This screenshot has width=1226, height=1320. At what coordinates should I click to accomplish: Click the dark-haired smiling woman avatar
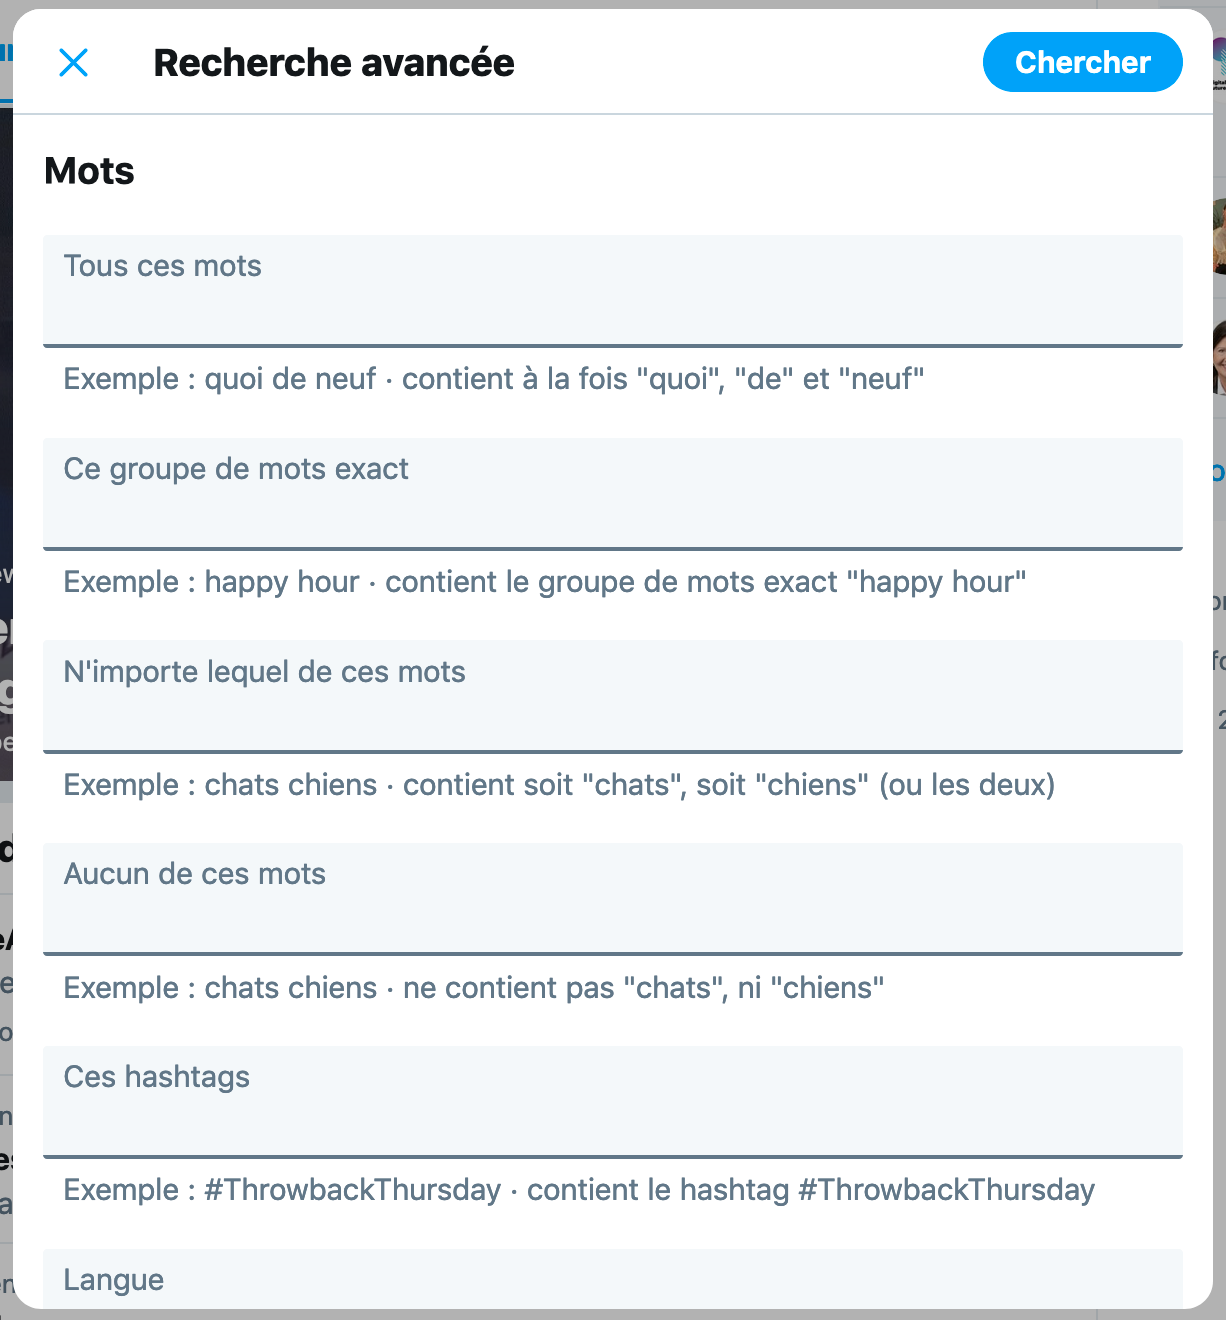tap(1219, 357)
